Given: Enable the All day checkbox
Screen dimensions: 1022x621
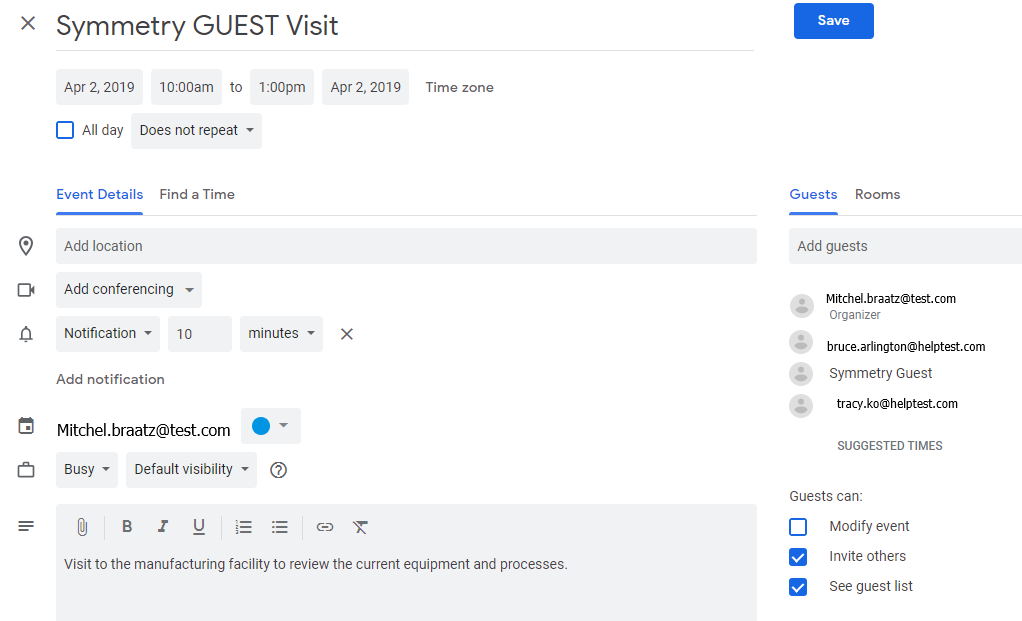Looking at the screenshot, I should (65, 130).
